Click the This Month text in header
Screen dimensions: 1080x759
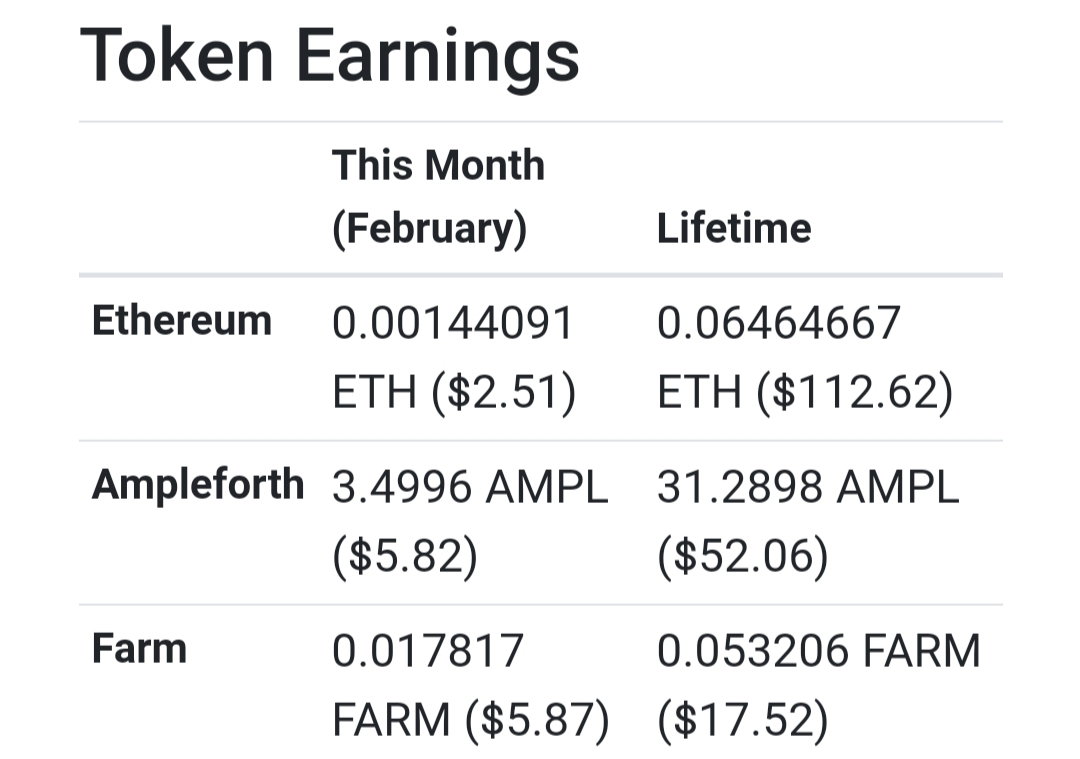(x=438, y=165)
